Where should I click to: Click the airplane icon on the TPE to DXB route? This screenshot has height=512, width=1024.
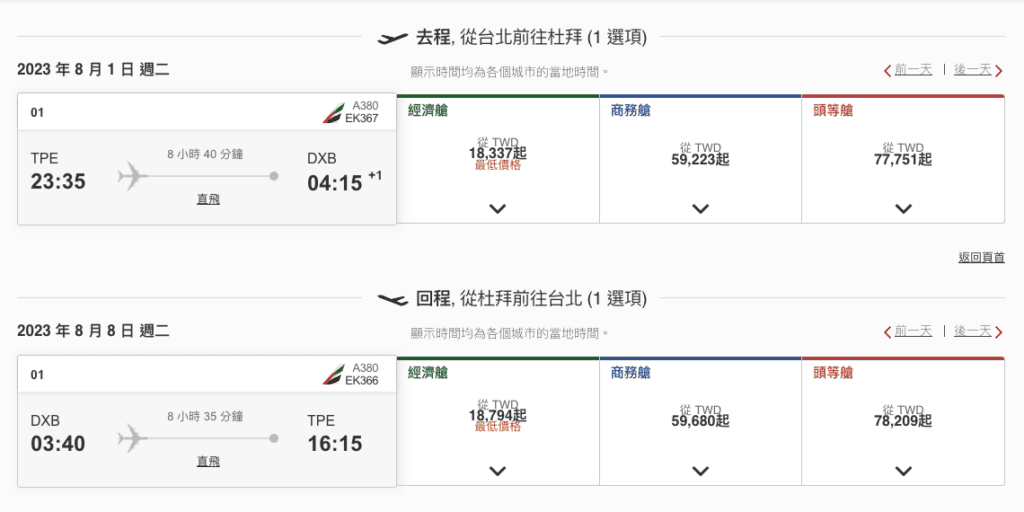click(x=133, y=176)
